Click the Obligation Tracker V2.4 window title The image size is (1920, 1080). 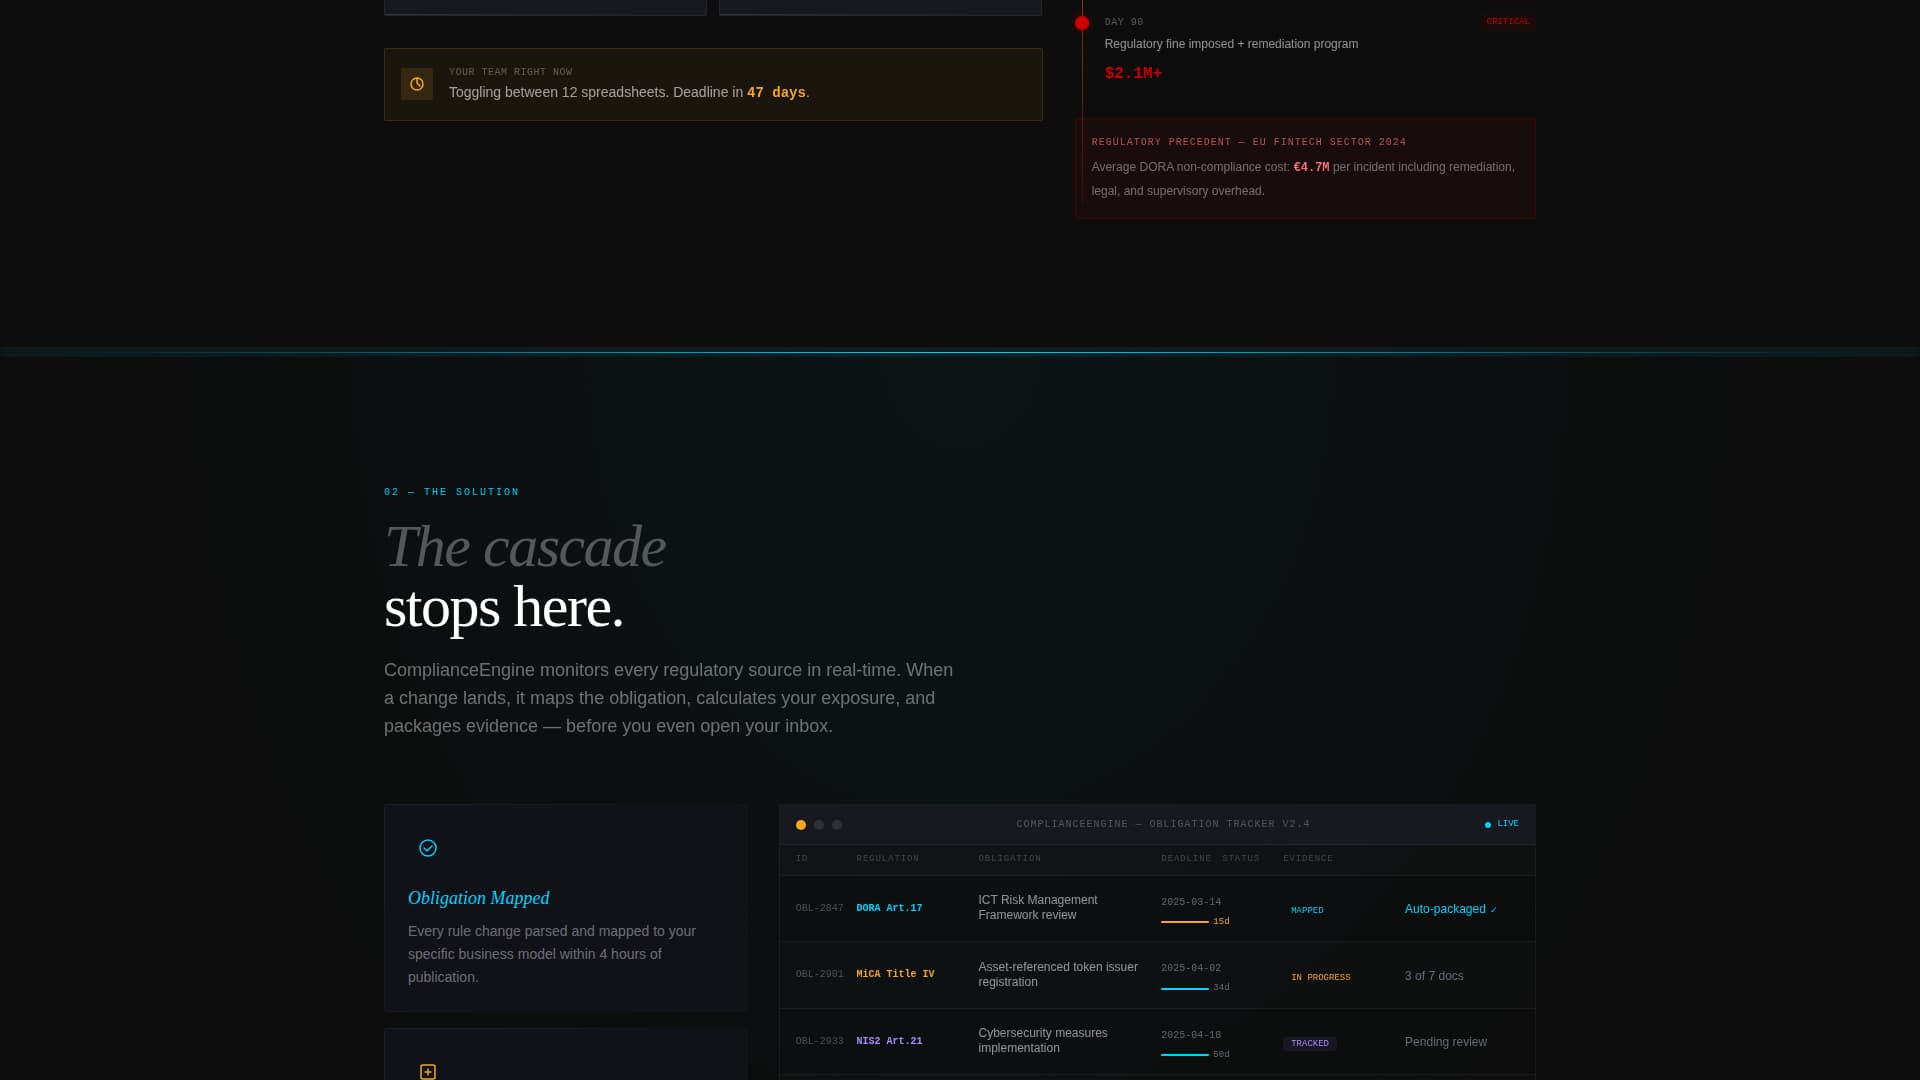click(1163, 824)
